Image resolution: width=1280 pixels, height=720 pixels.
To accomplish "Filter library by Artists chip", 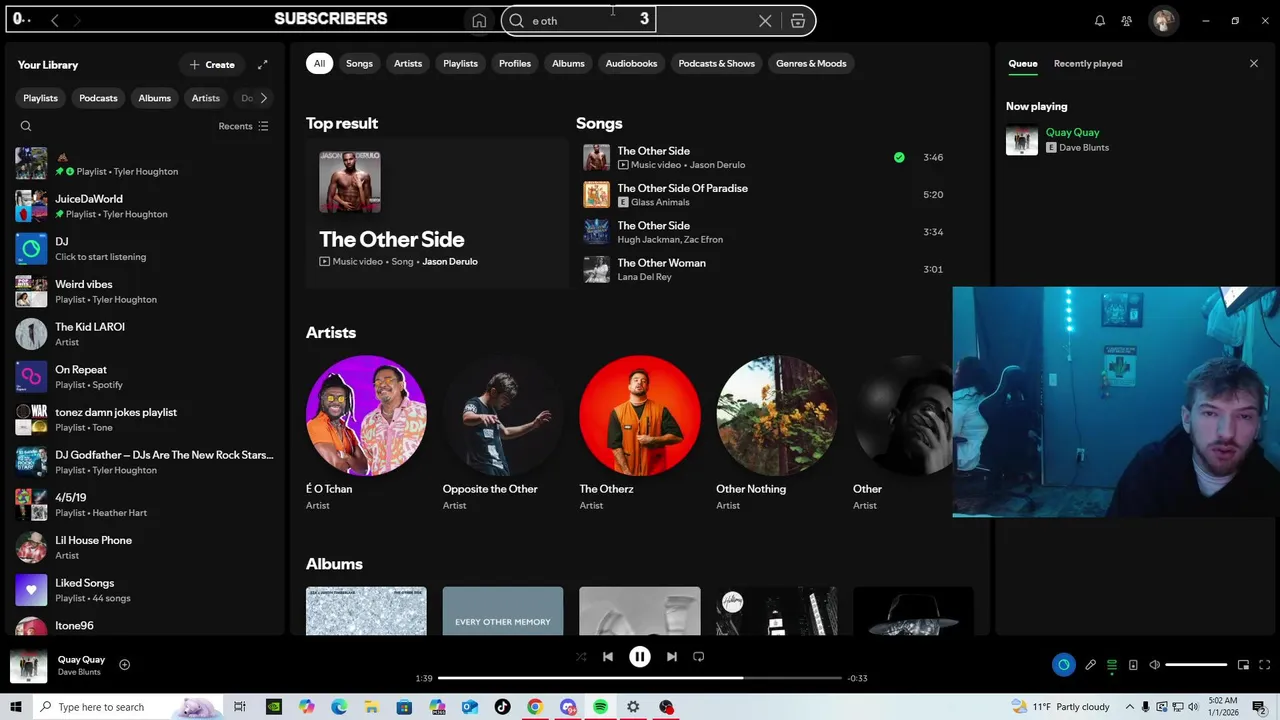I will pos(205,98).
